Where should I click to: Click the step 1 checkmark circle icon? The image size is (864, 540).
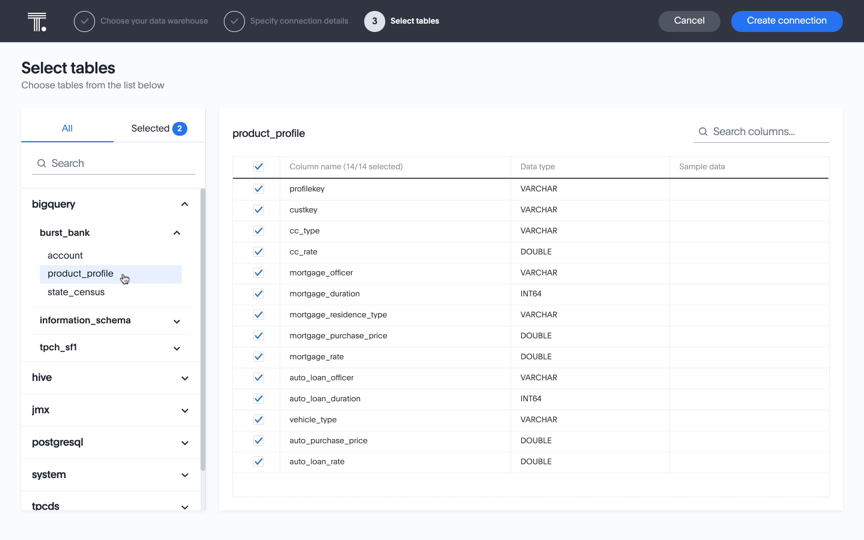click(x=84, y=21)
